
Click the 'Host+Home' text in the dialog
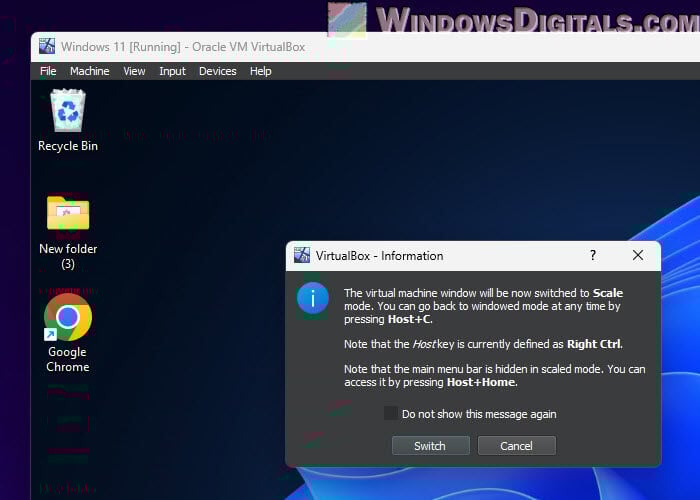[481, 383]
